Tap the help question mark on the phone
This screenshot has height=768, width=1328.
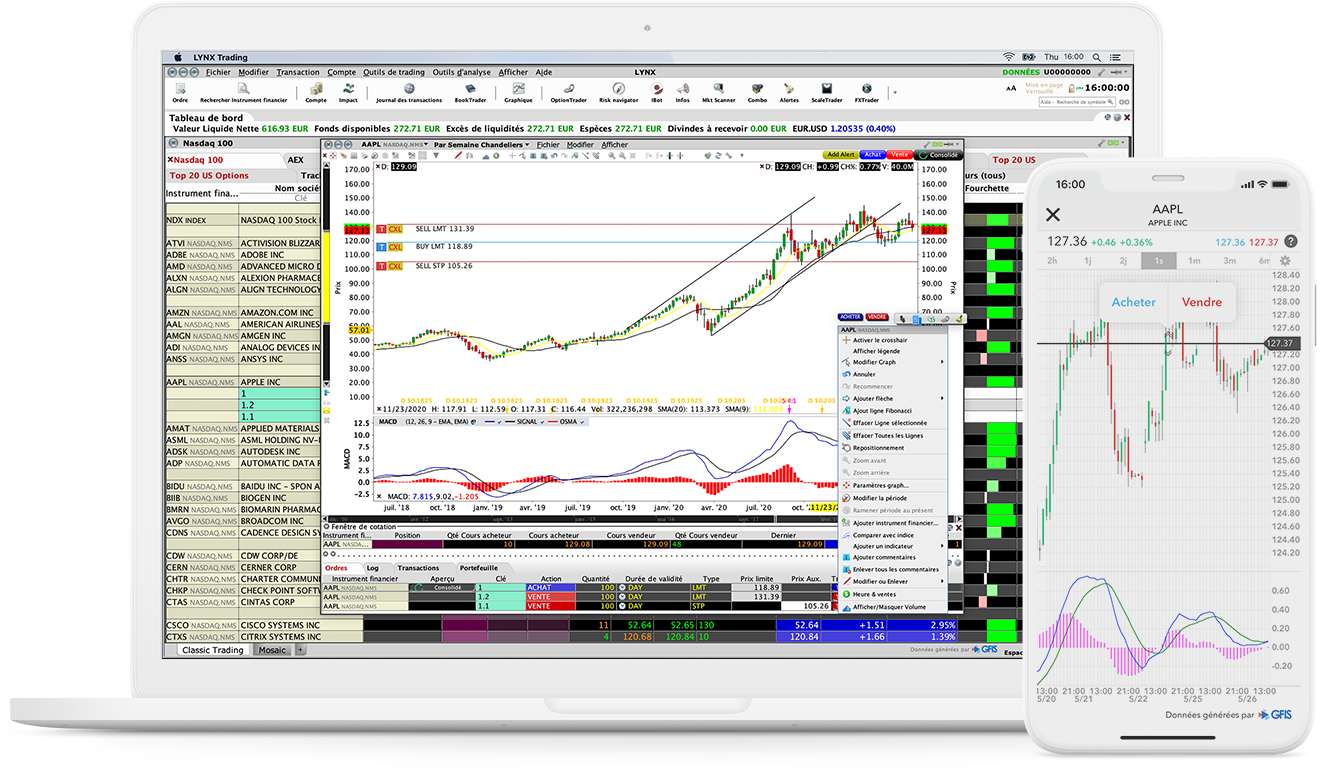[x=1291, y=242]
